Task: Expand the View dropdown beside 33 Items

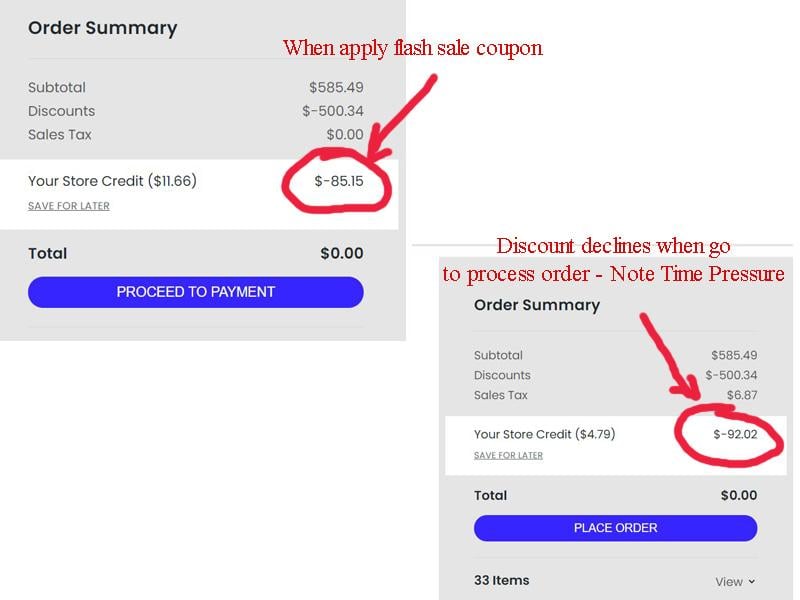Action: coord(735,581)
